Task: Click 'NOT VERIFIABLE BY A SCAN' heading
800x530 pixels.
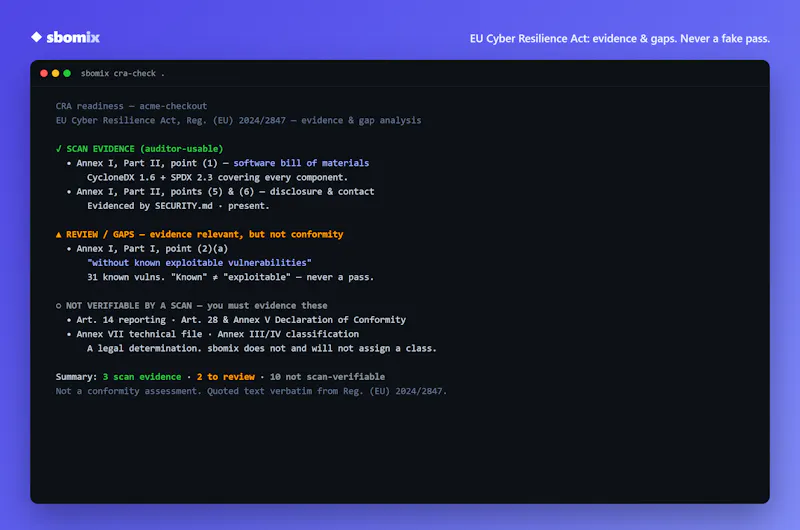Action: [x=129, y=306]
